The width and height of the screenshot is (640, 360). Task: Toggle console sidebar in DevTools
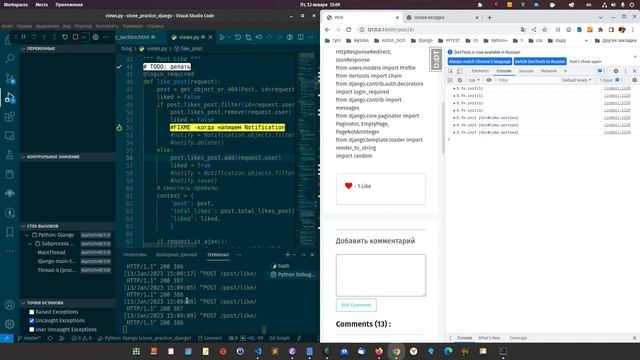[x=451, y=80]
